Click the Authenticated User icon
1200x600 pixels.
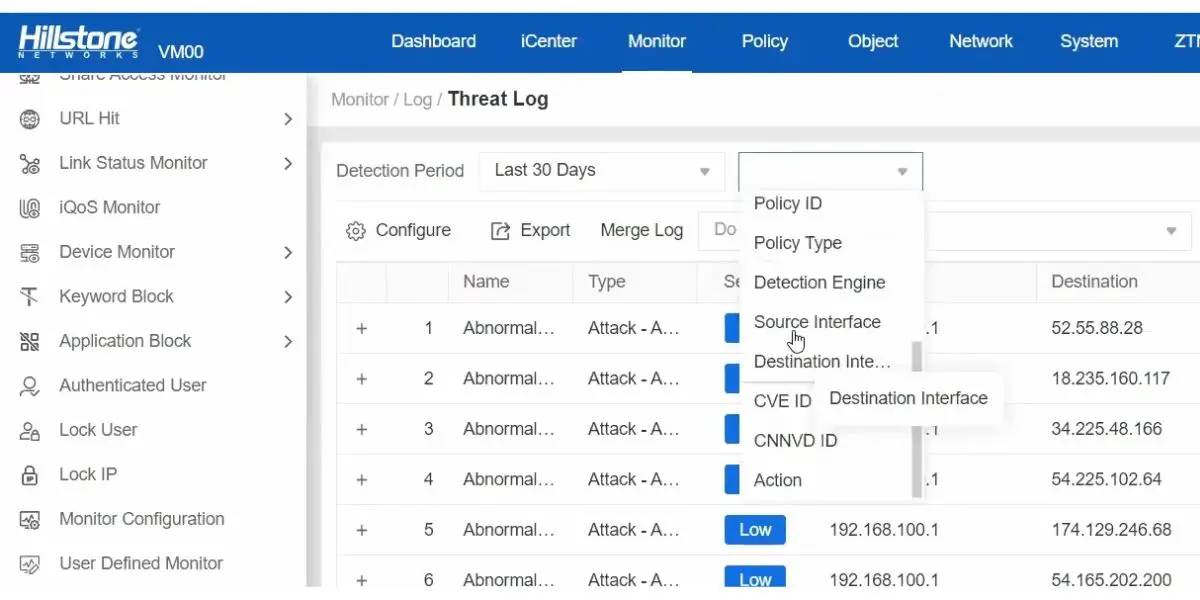[x=30, y=386]
